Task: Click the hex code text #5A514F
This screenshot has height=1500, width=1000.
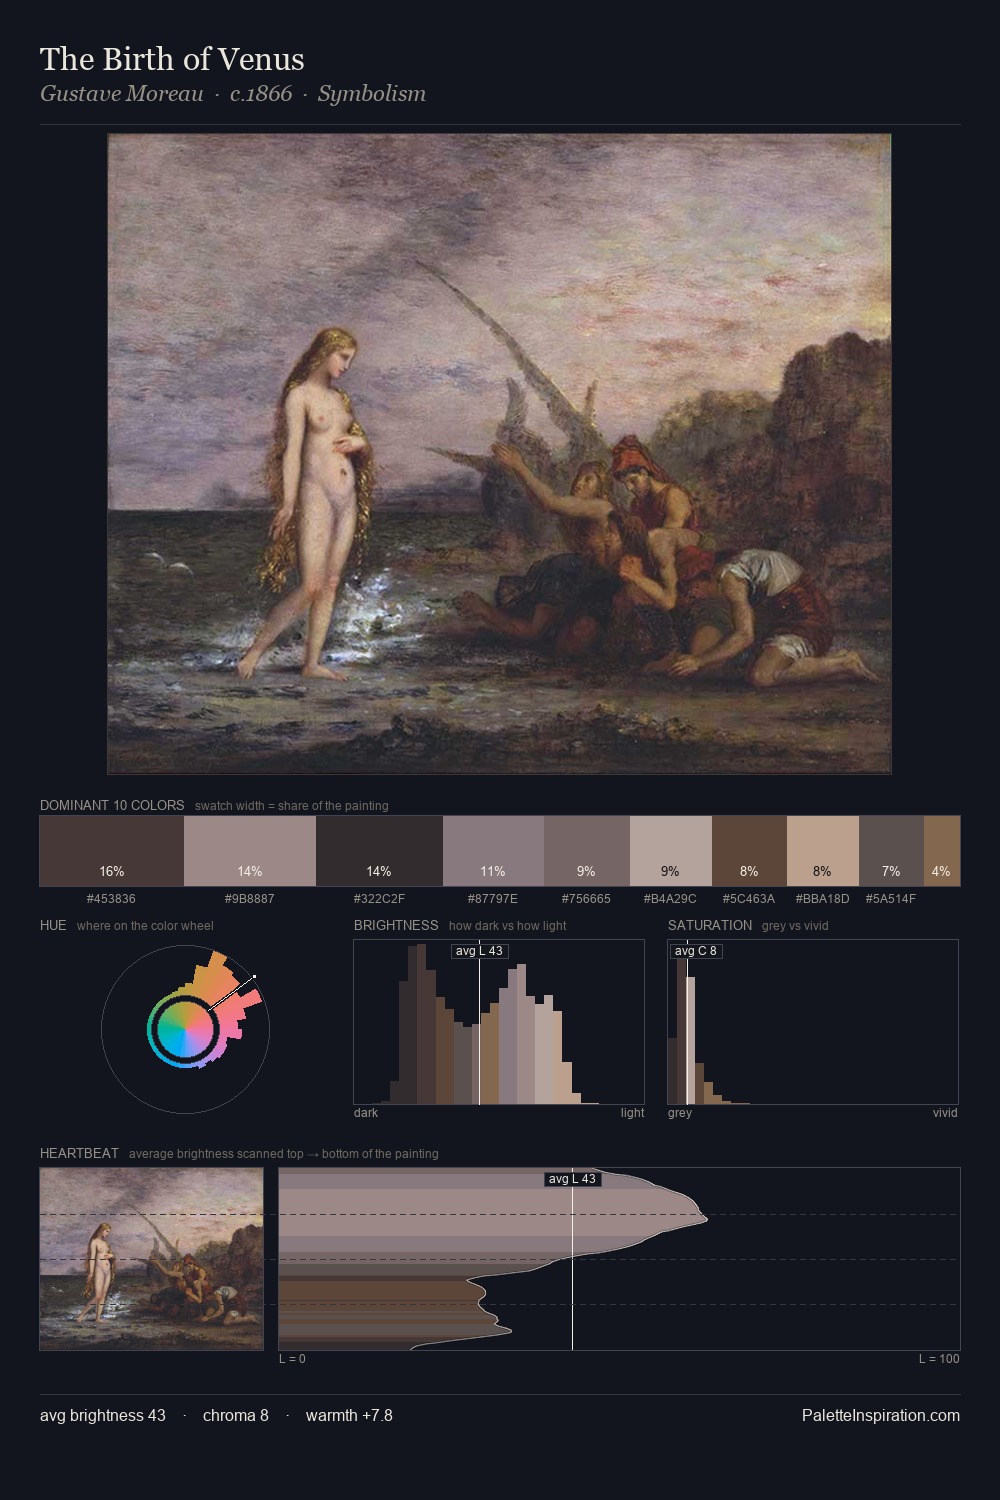Action: [891, 899]
